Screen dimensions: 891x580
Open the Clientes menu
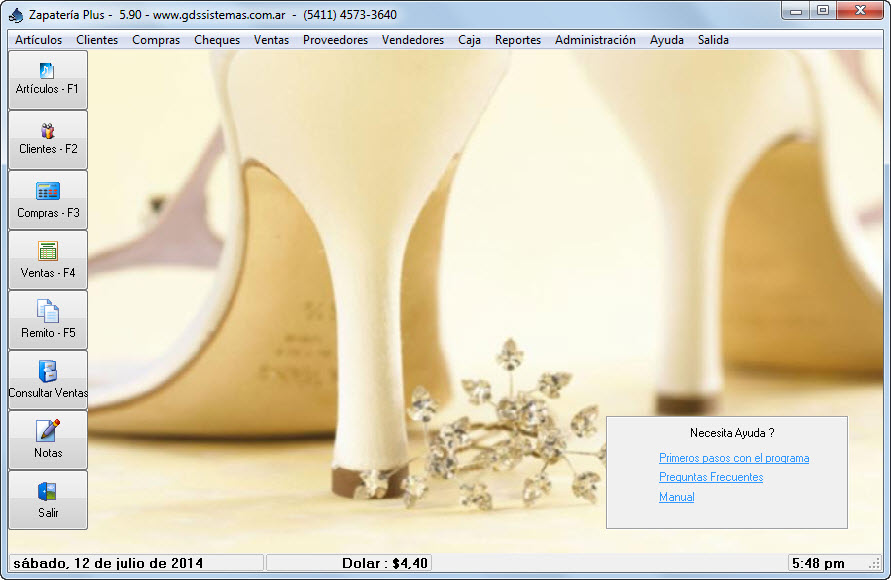tap(97, 40)
